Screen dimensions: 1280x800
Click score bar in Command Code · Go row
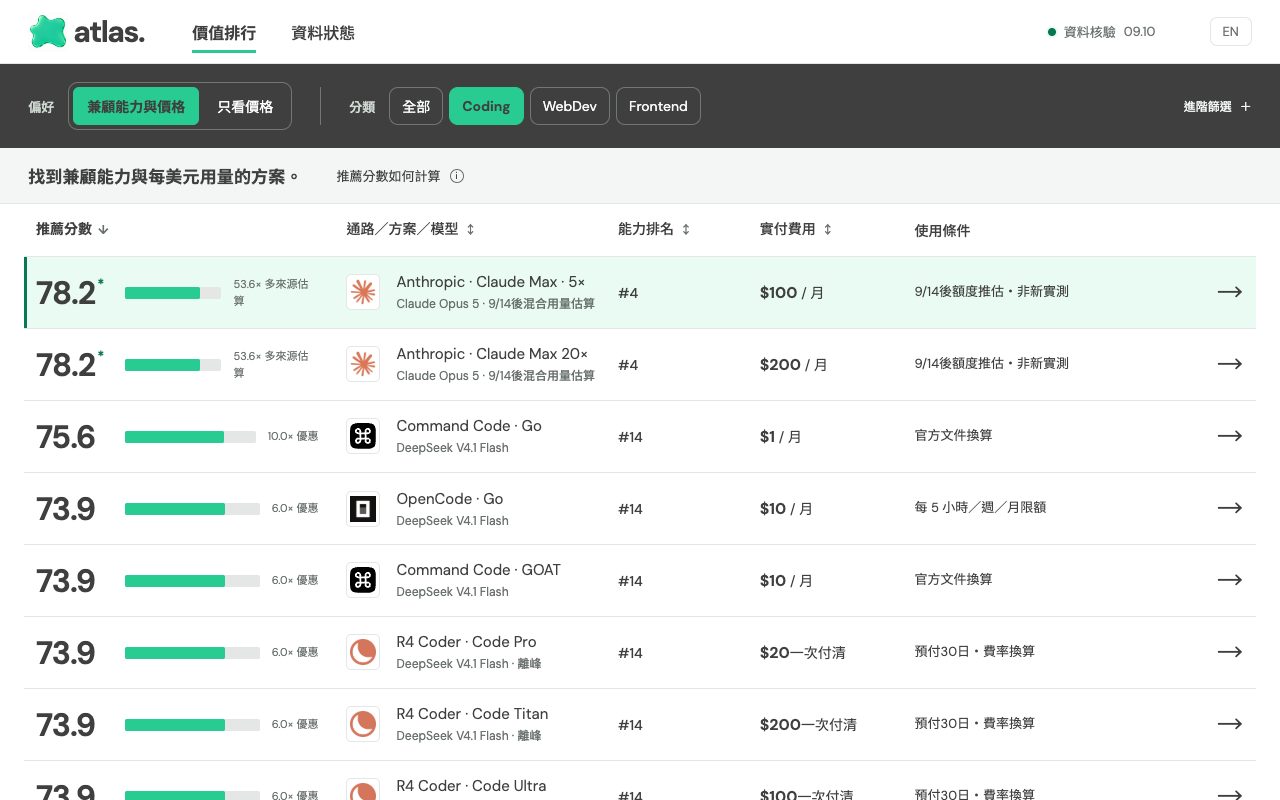click(x=190, y=437)
